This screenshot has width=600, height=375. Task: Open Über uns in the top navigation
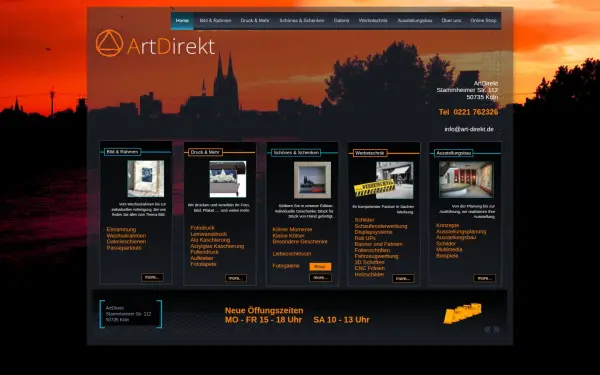coord(451,21)
